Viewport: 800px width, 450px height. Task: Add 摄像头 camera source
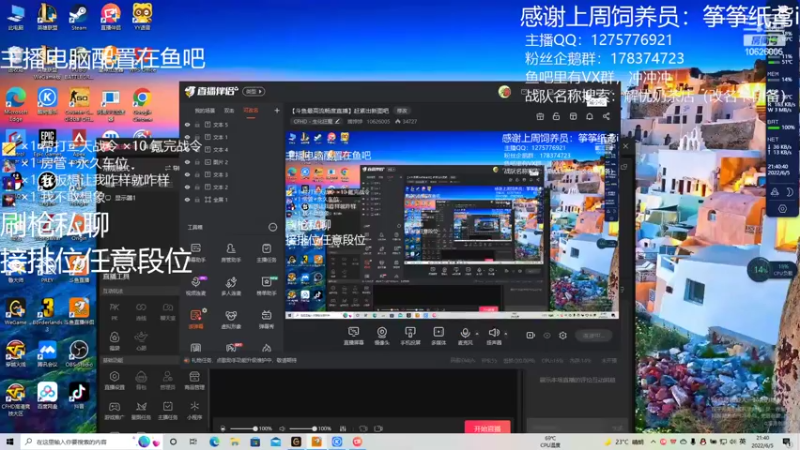(x=381, y=336)
